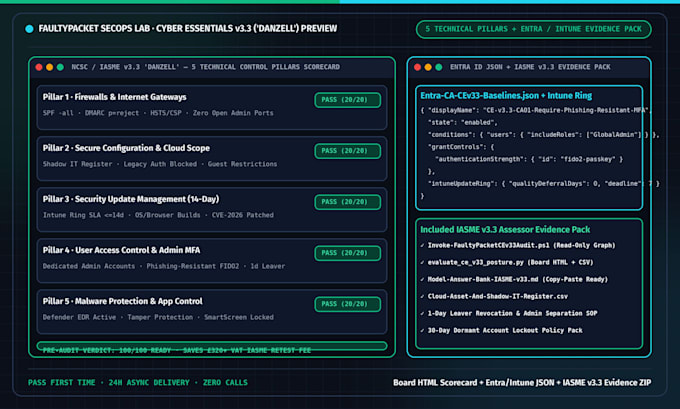Select Pillar 2 · Secure Configuration & Cloud Scope heading
This screenshot has height=409, width=680.
[126, 148]
